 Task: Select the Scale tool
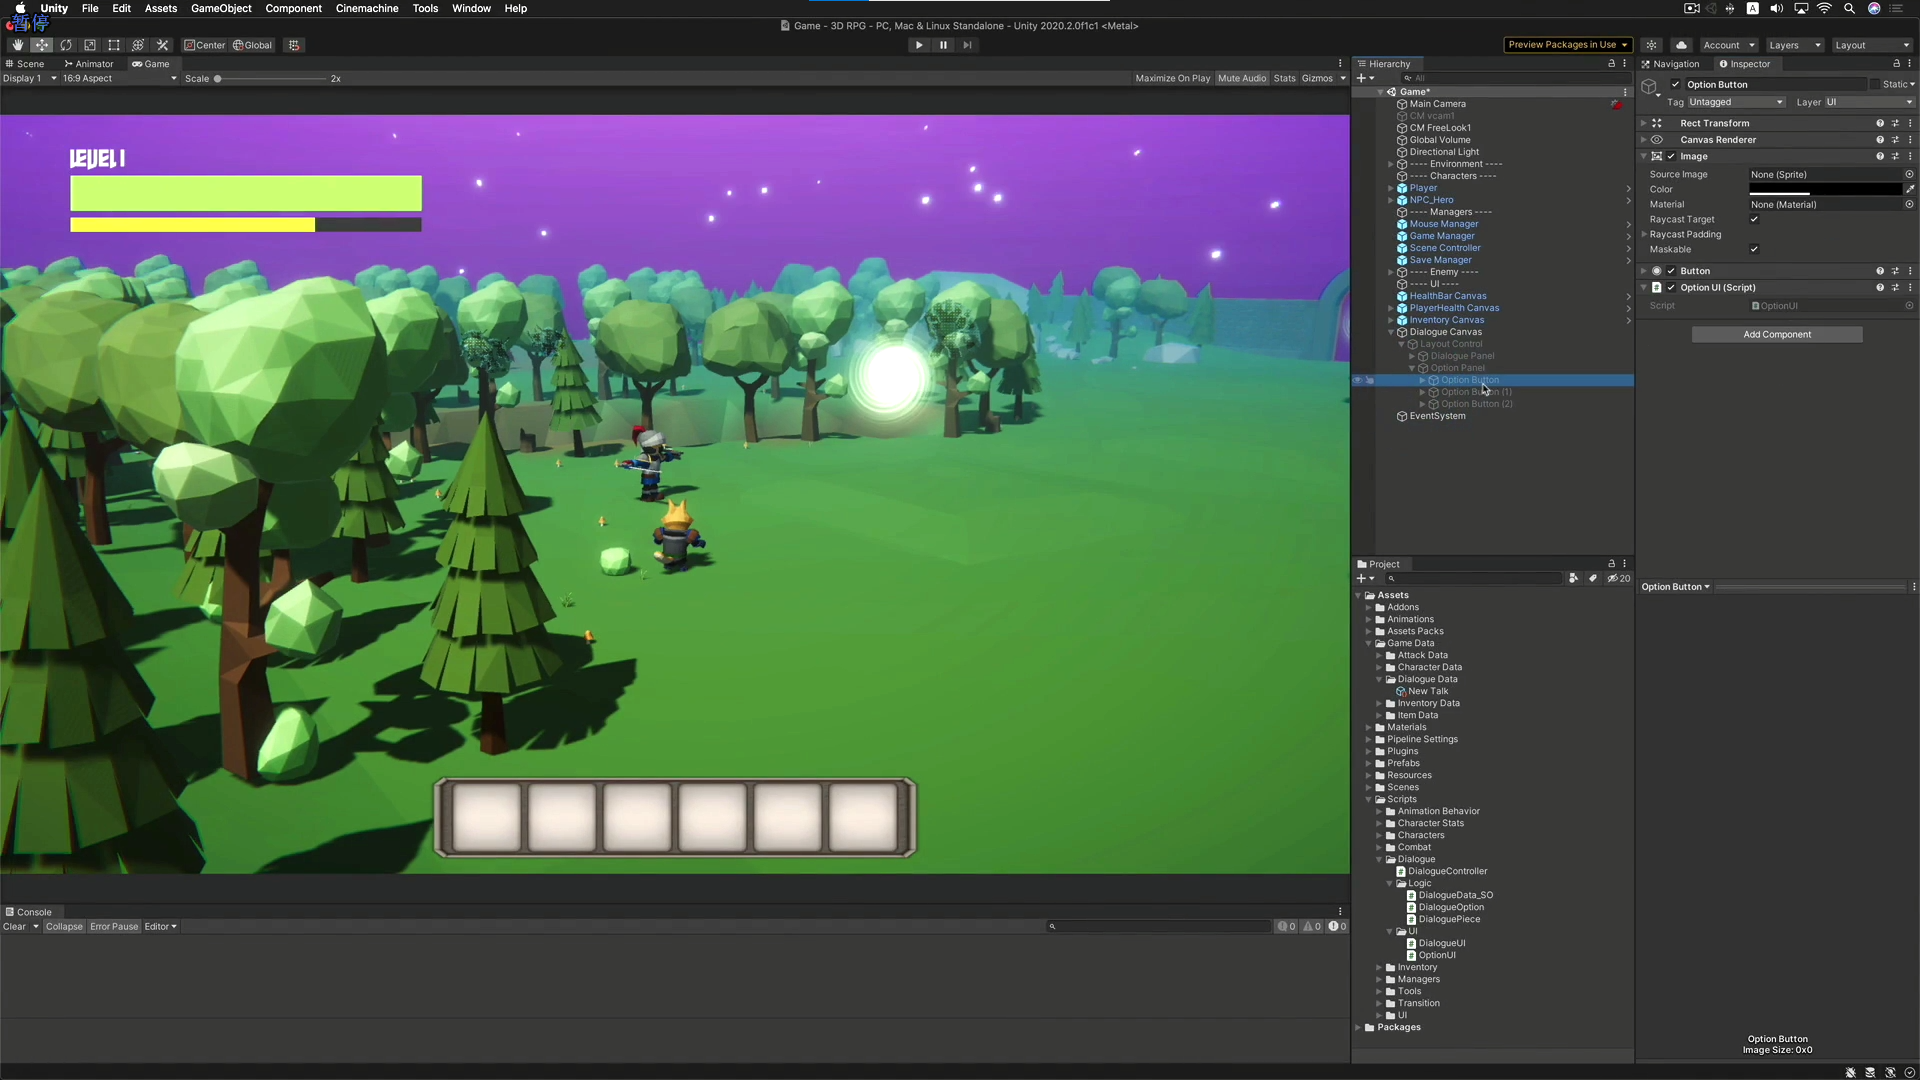click(90, 45)
